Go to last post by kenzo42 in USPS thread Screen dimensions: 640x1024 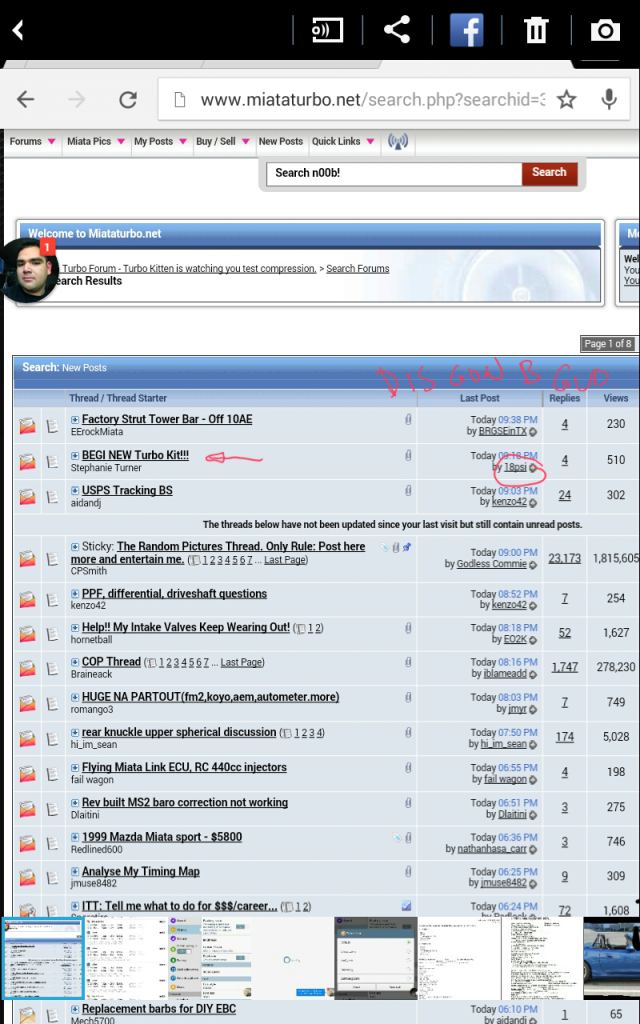pyautogui.click(x=533, y=502)
